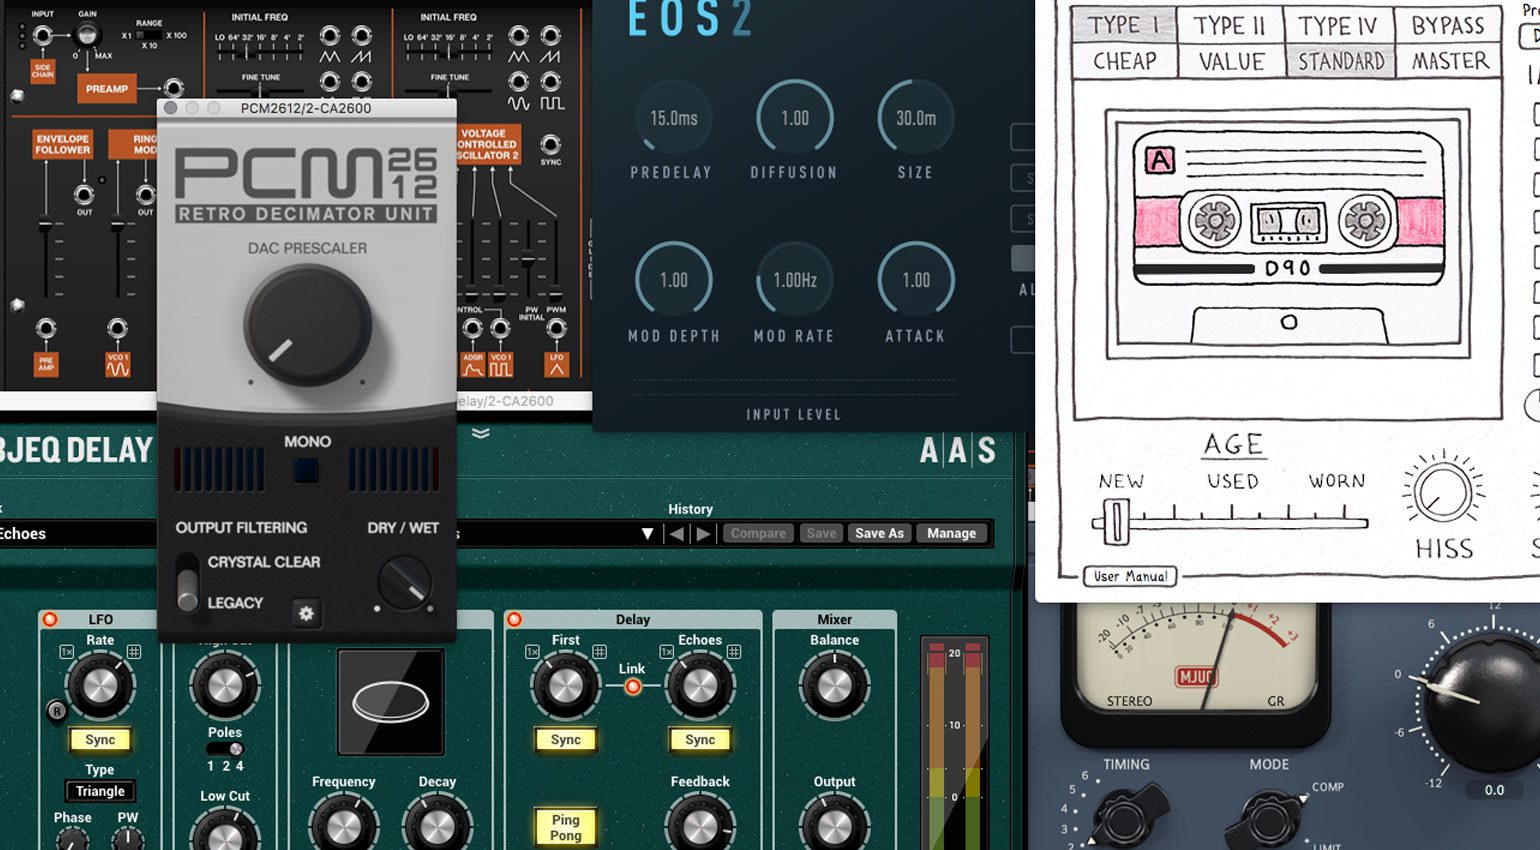1540x850 pixels.
Task: Open the LFO Type Triangle selector
Action: click(x=100, y=791)
